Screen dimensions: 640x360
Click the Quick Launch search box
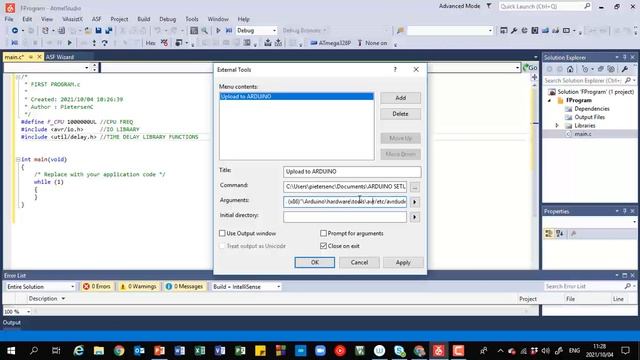pyautogui.click(x=545, y=6)
